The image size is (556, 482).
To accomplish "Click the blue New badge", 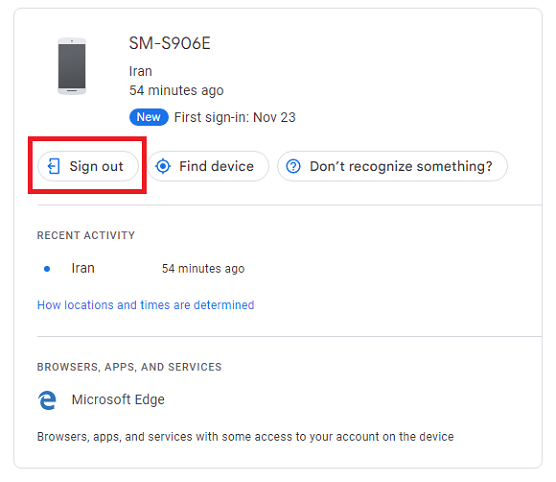I will click(149, 117).
